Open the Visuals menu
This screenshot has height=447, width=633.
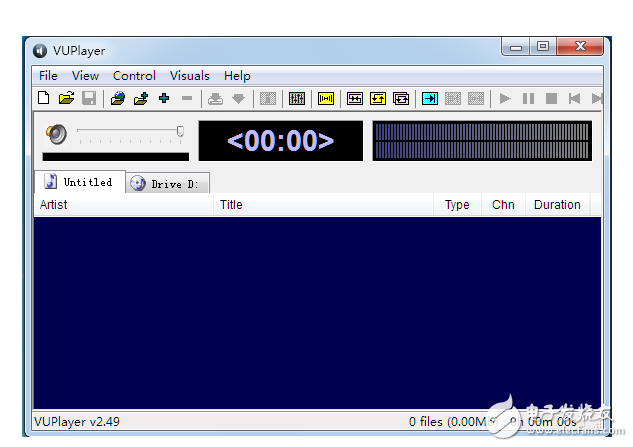click(x=189, y=76)
